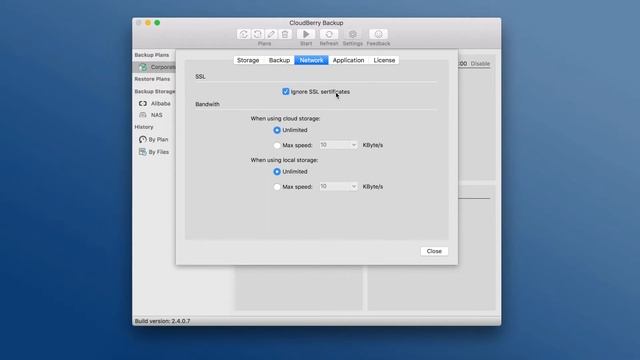Click the Feedback smiley icon
Viewport: 640px width, 360px height.
pyautogui.click(x=378, y=34)
